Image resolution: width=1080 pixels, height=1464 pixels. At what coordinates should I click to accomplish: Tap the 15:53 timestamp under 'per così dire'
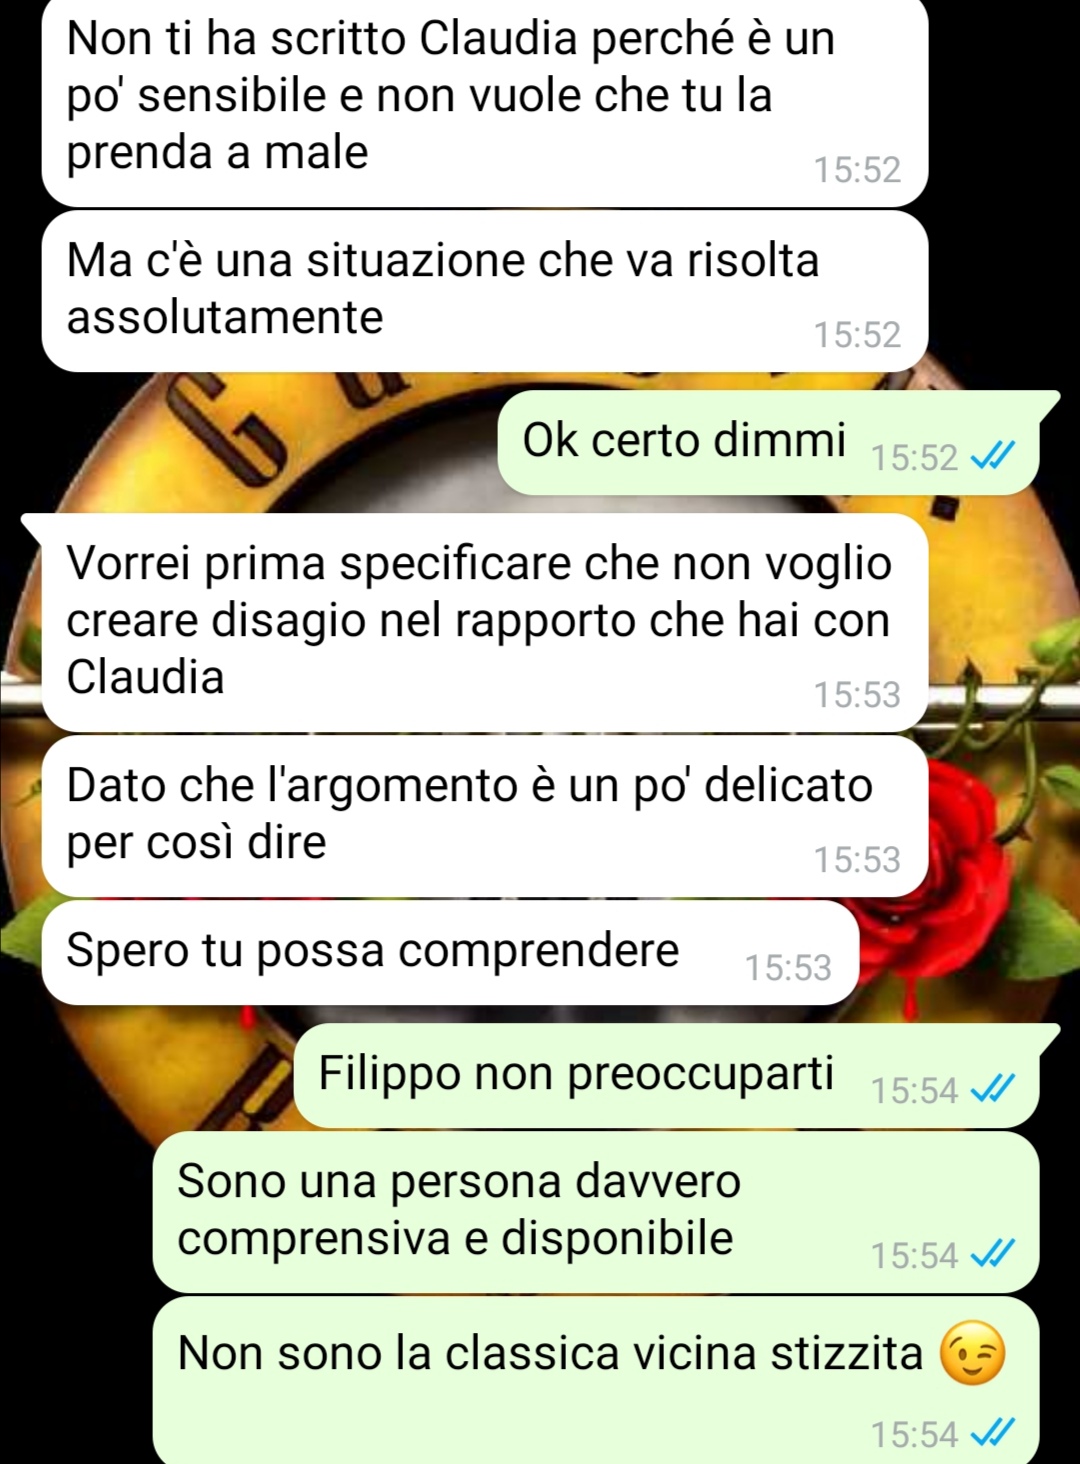pyautogui.click(x=857, y=859)
